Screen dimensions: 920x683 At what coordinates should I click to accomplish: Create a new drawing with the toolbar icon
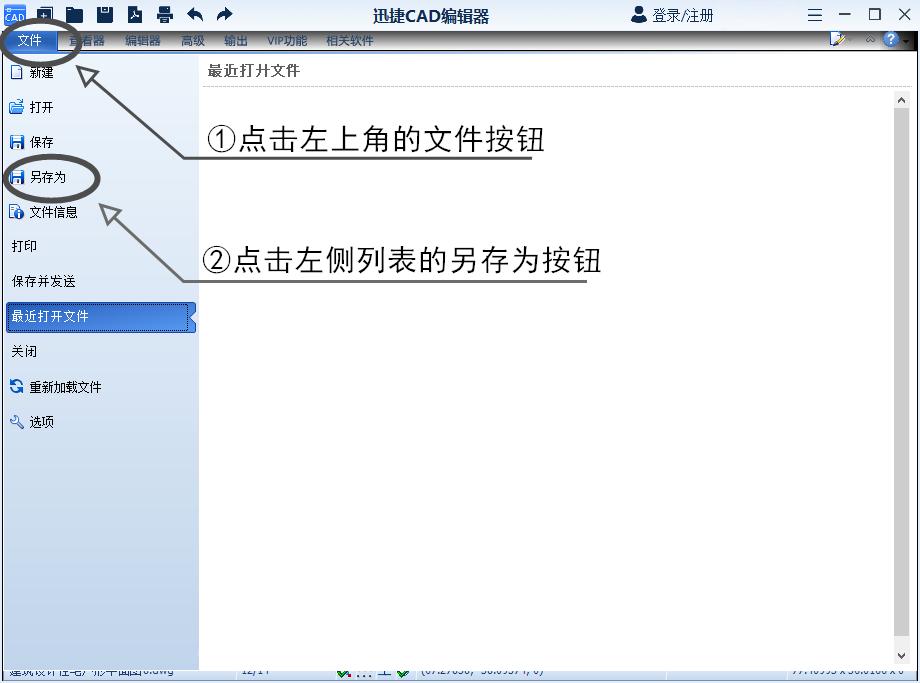tap(44, 13)
